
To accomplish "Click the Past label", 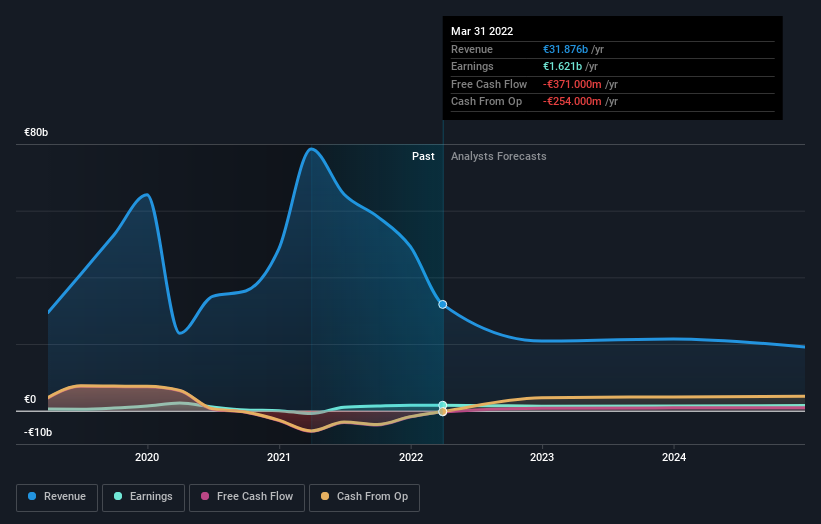I will point(423,156).
